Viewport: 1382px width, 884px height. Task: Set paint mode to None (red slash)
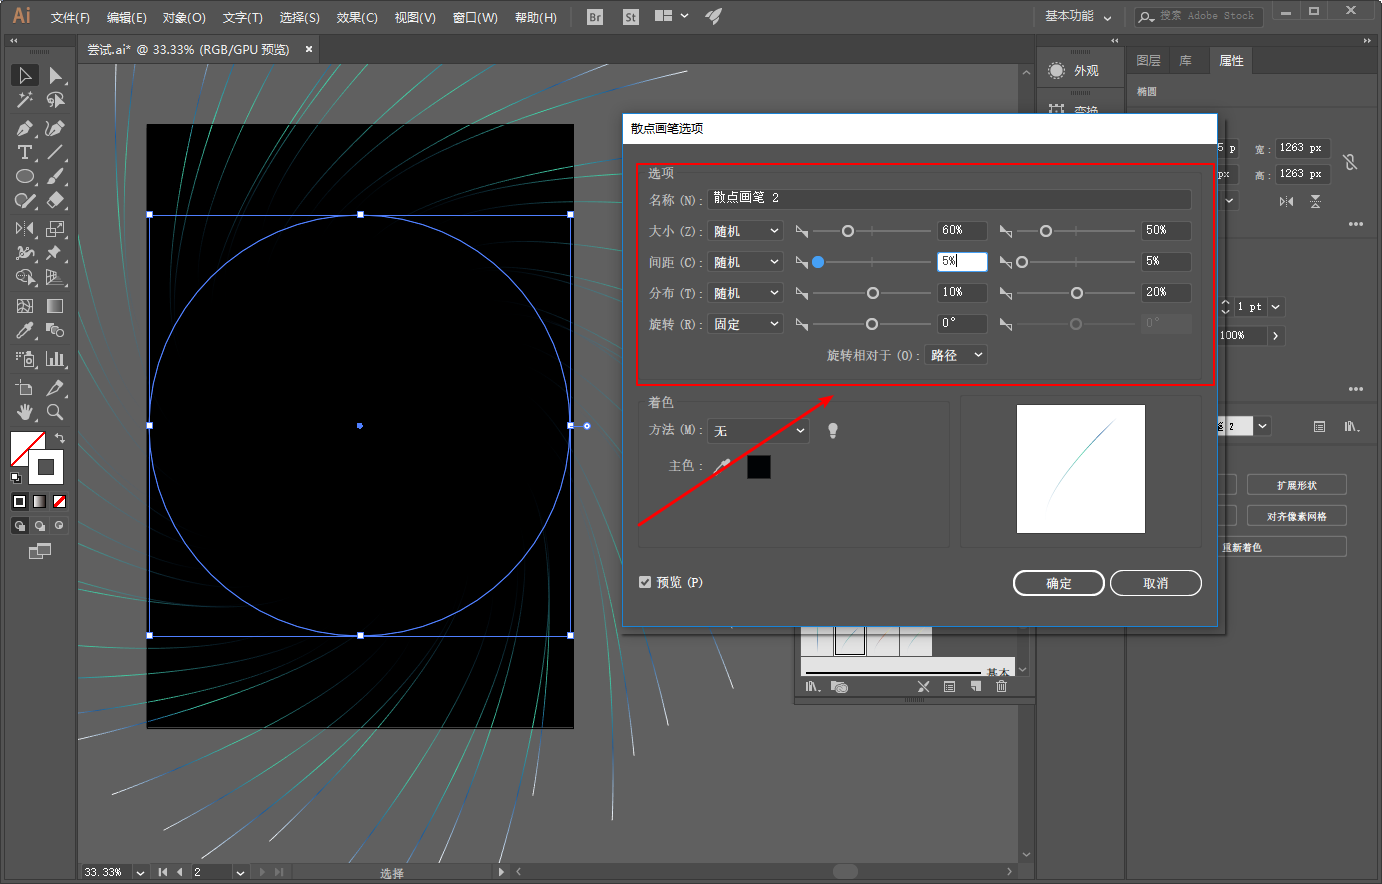(x=59, y=501)
